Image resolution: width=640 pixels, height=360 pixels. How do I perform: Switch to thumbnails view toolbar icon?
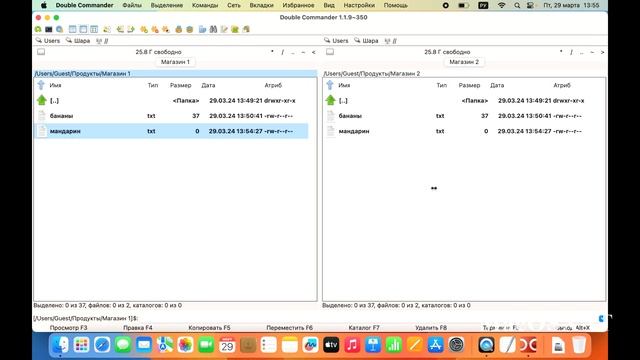click(x=94, y=29)
